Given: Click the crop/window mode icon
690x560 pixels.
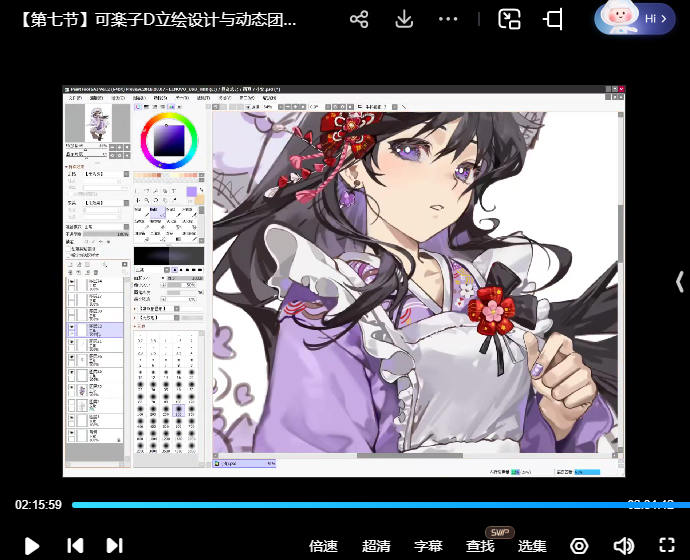Looking at the screenshot, I should [553, 19].
